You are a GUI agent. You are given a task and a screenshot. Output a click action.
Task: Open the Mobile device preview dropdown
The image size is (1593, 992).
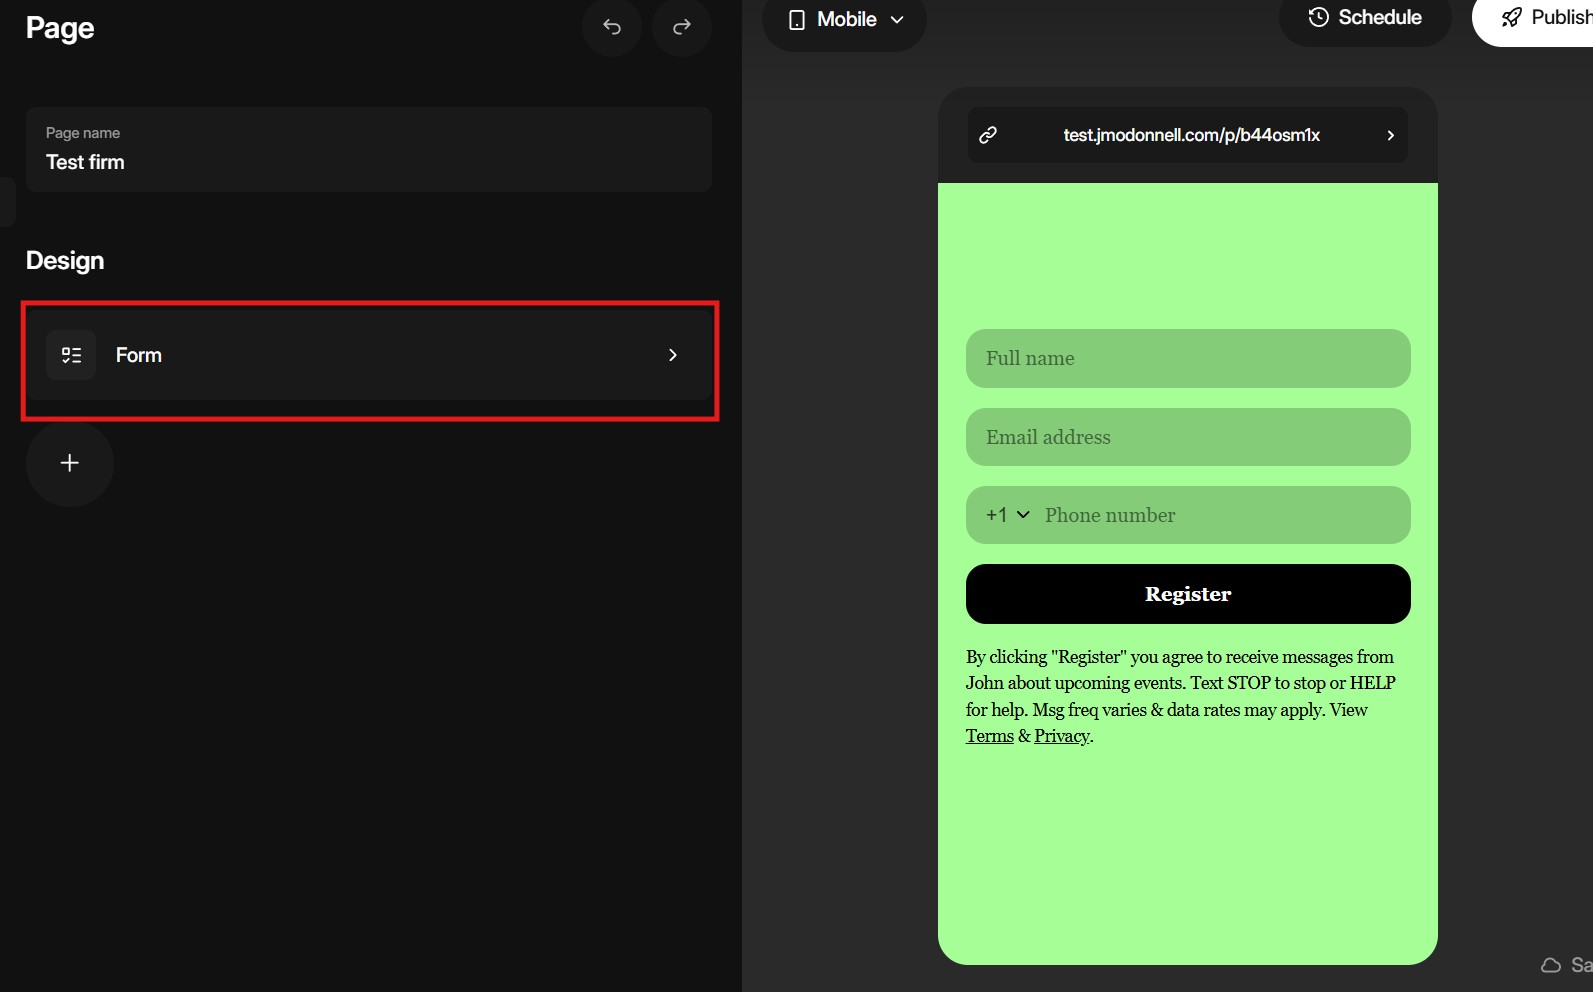(845, 20)
